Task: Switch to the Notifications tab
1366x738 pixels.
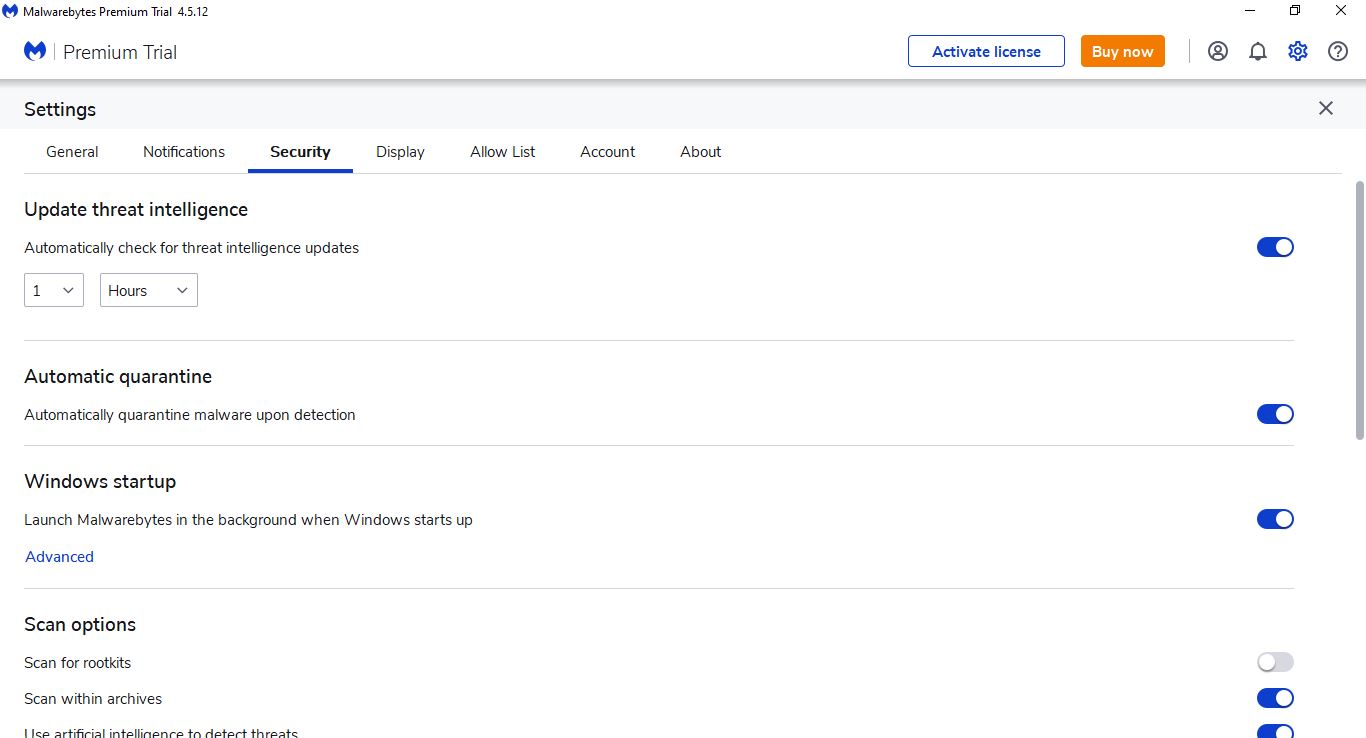Action: coord(184,152)
